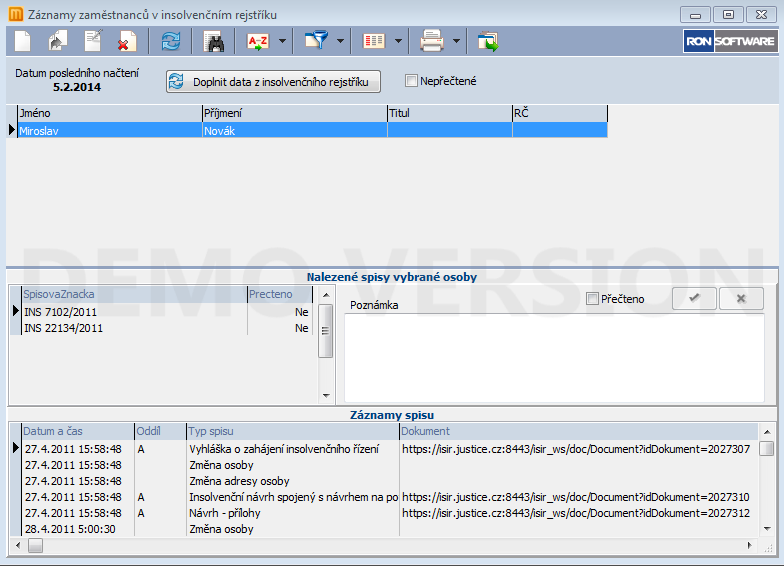The image size is (784, 566).
Task: Click the refresh arrows toolbar icon
Action: pyautogui.click(x=171, y=41)
